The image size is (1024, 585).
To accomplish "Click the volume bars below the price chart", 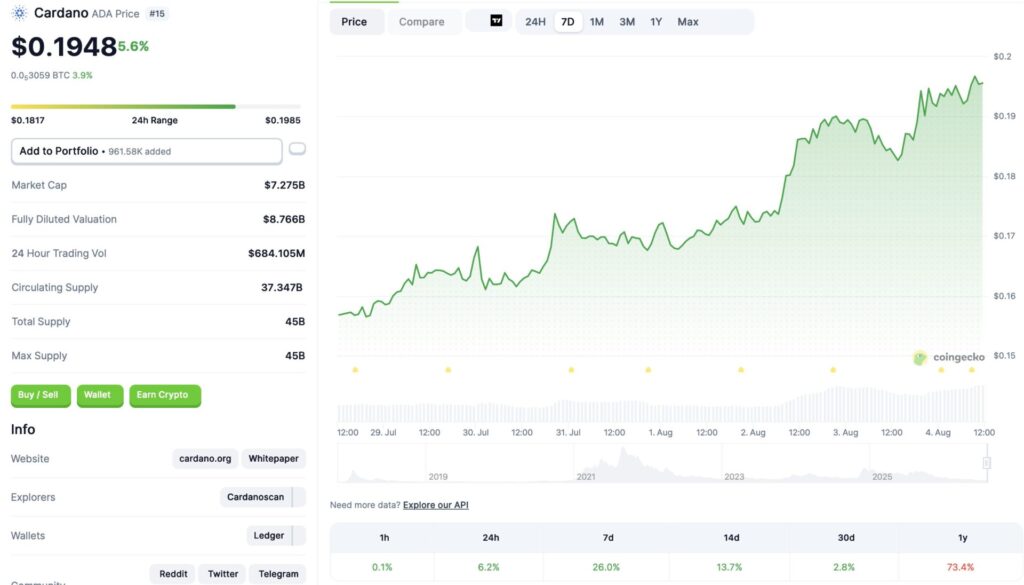I will tap(660, 405).
